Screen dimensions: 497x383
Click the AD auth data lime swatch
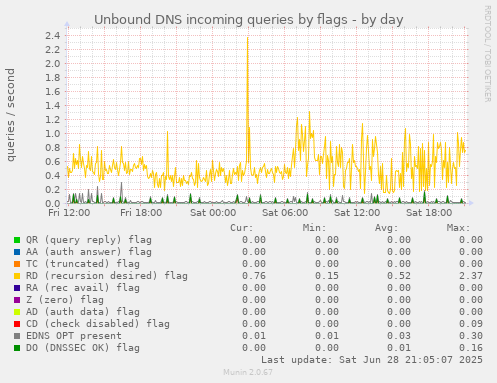click(17, 312)
